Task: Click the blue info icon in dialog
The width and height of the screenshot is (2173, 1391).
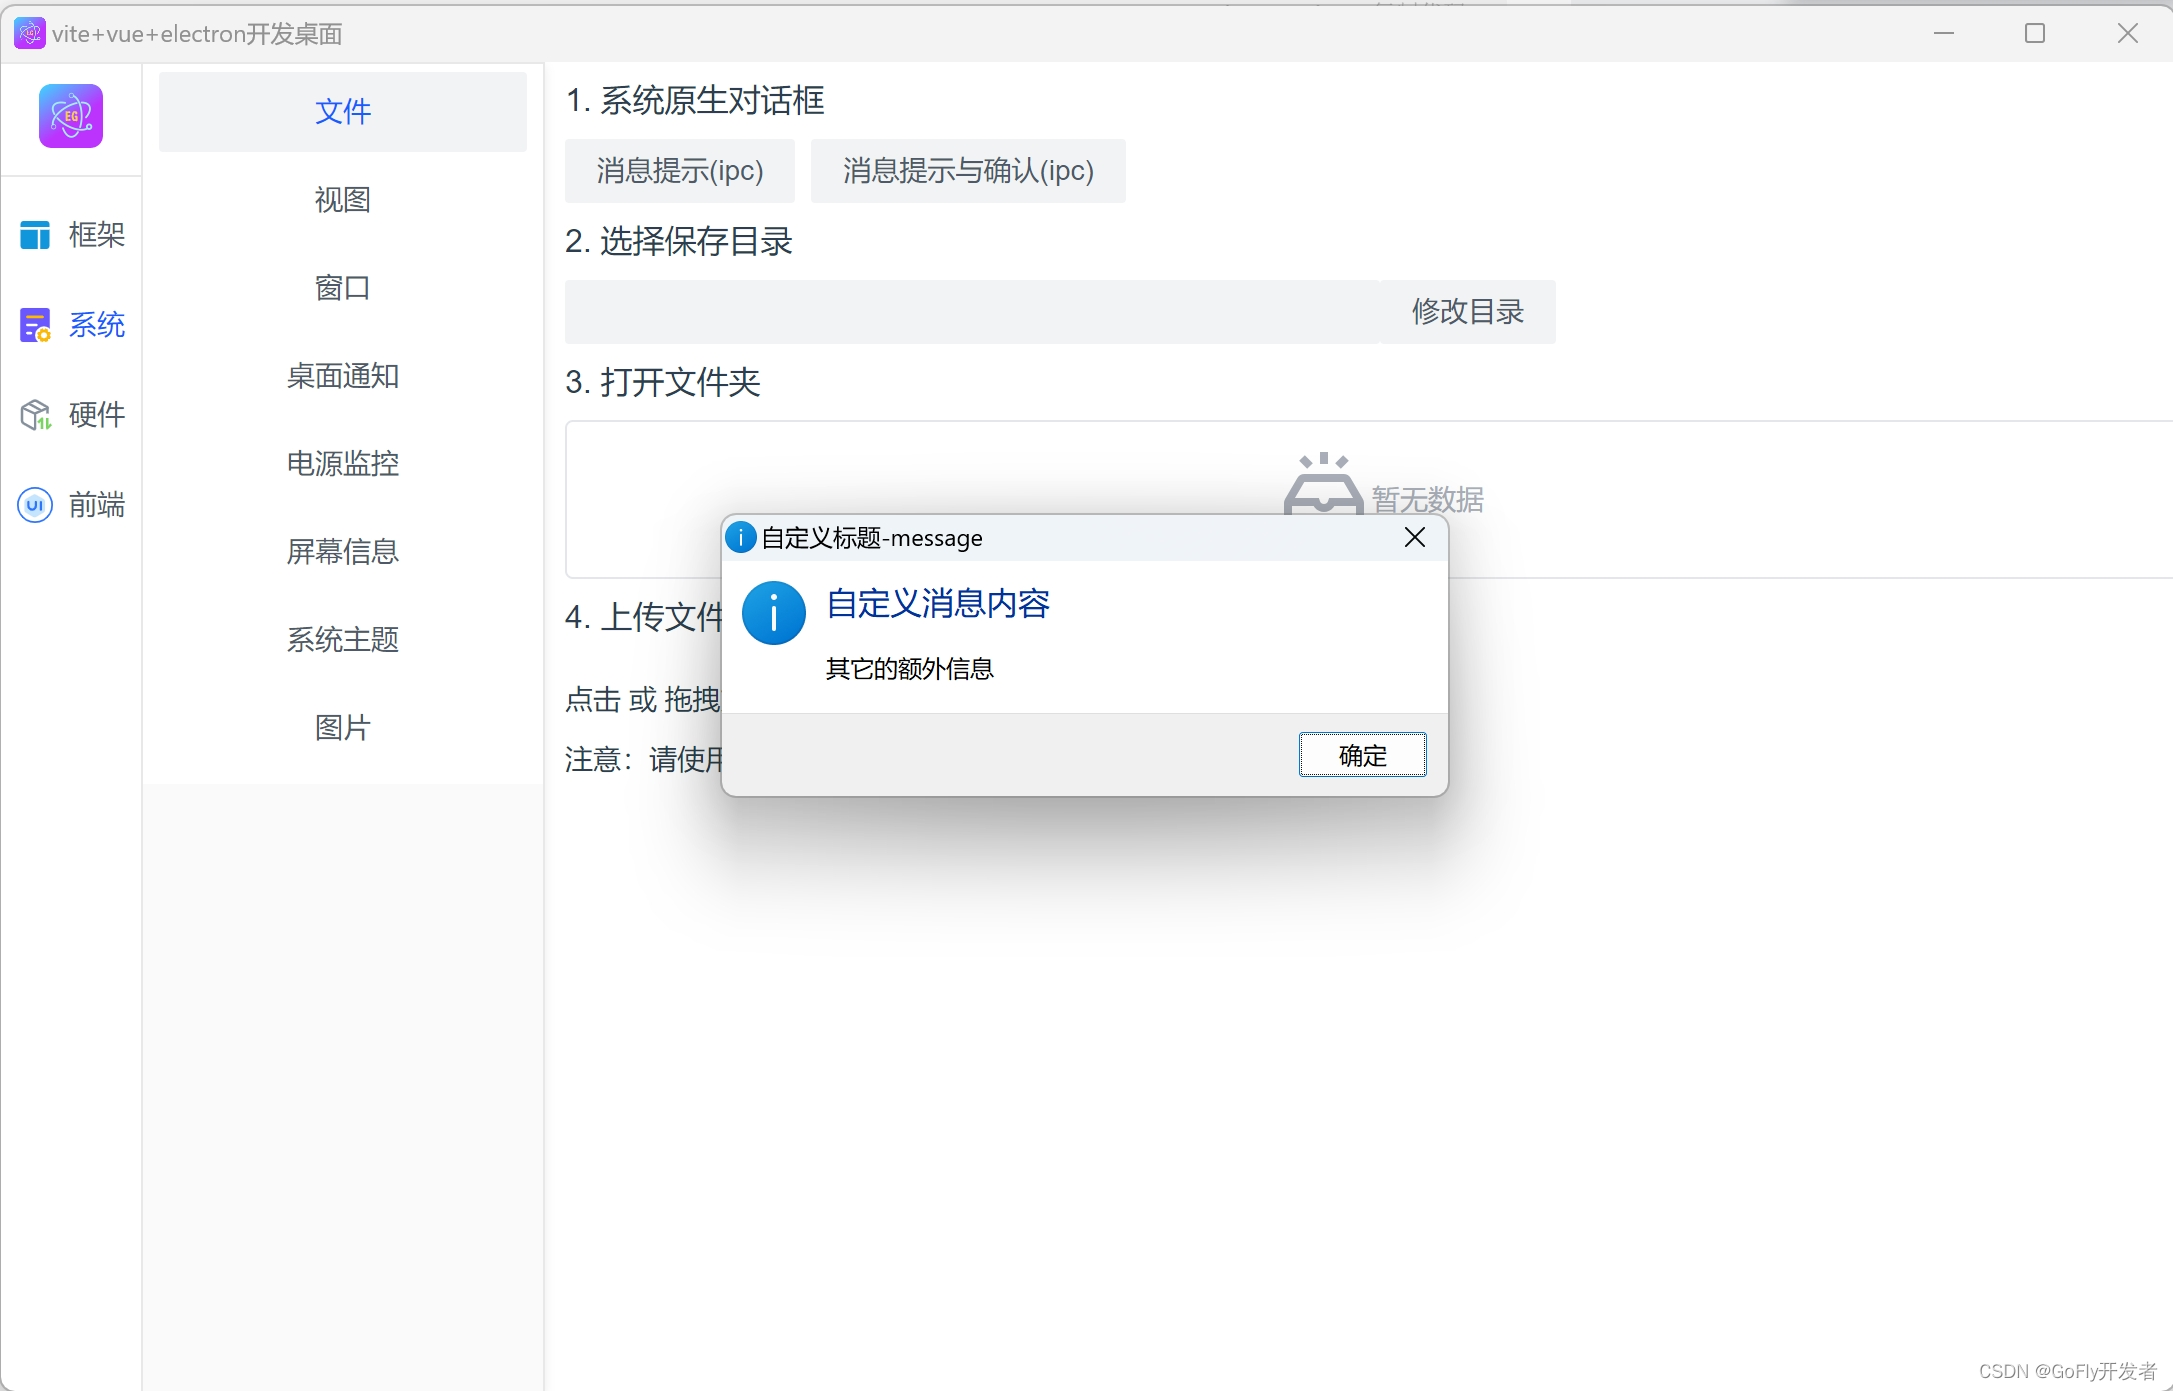Action: click(773, 613)
